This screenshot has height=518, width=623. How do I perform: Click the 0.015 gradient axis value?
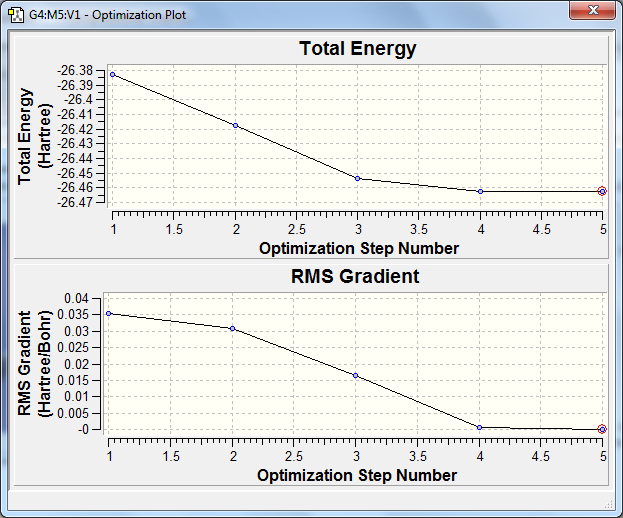click(x=73, y=381)
